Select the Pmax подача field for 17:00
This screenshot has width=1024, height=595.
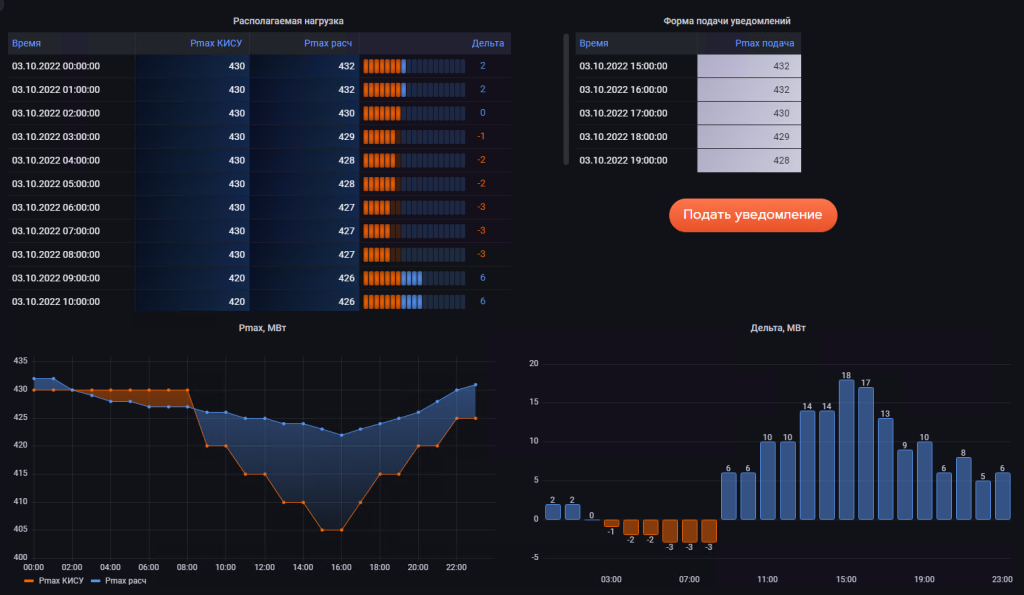[x=748, y=114]
